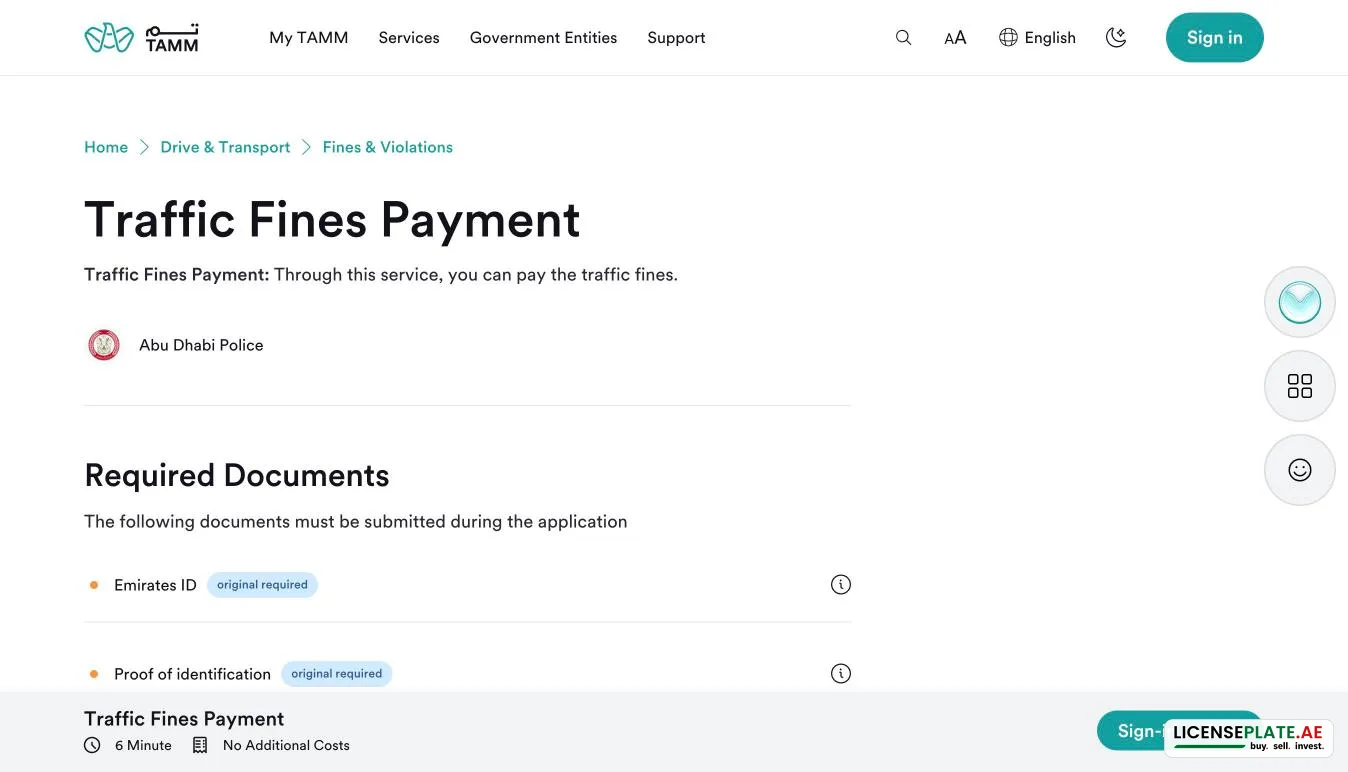
Task: Open Drive & Transport breadcrumb
Action: [x=225, y=147]
